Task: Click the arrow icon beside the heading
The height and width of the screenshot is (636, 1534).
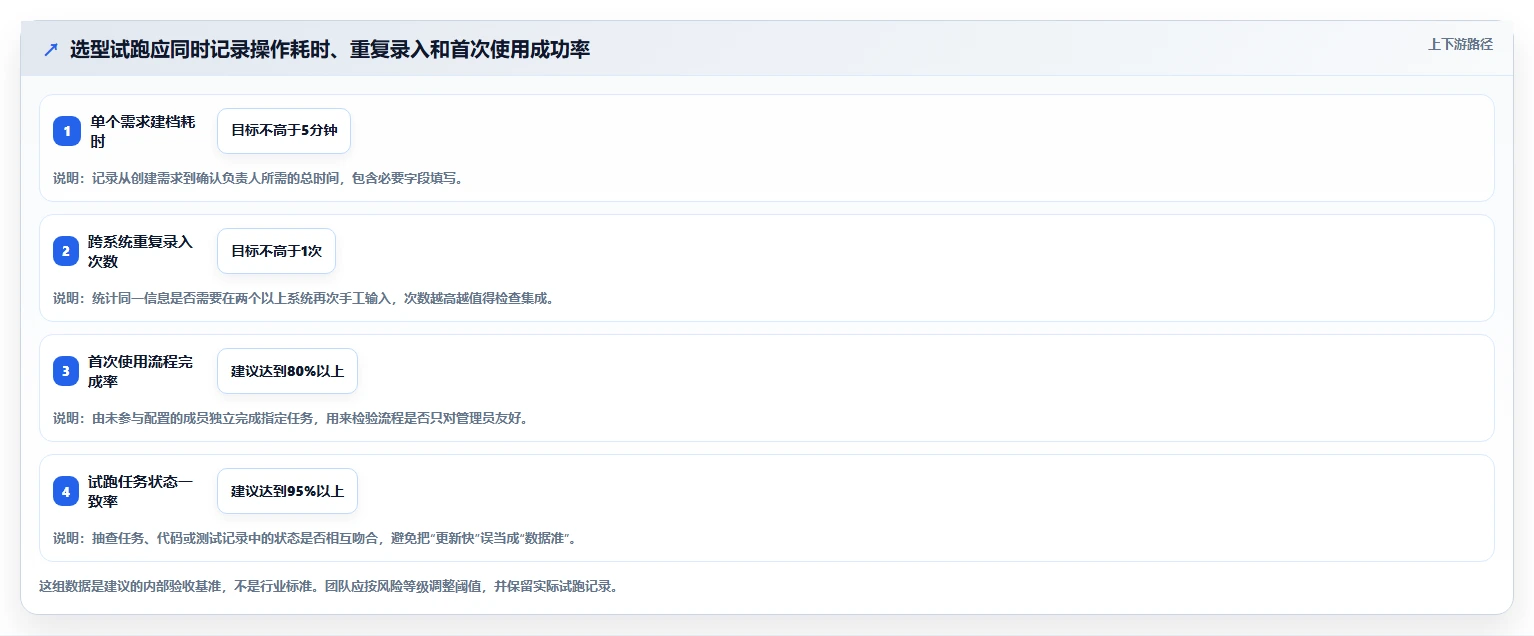Action: click(51, 49)
